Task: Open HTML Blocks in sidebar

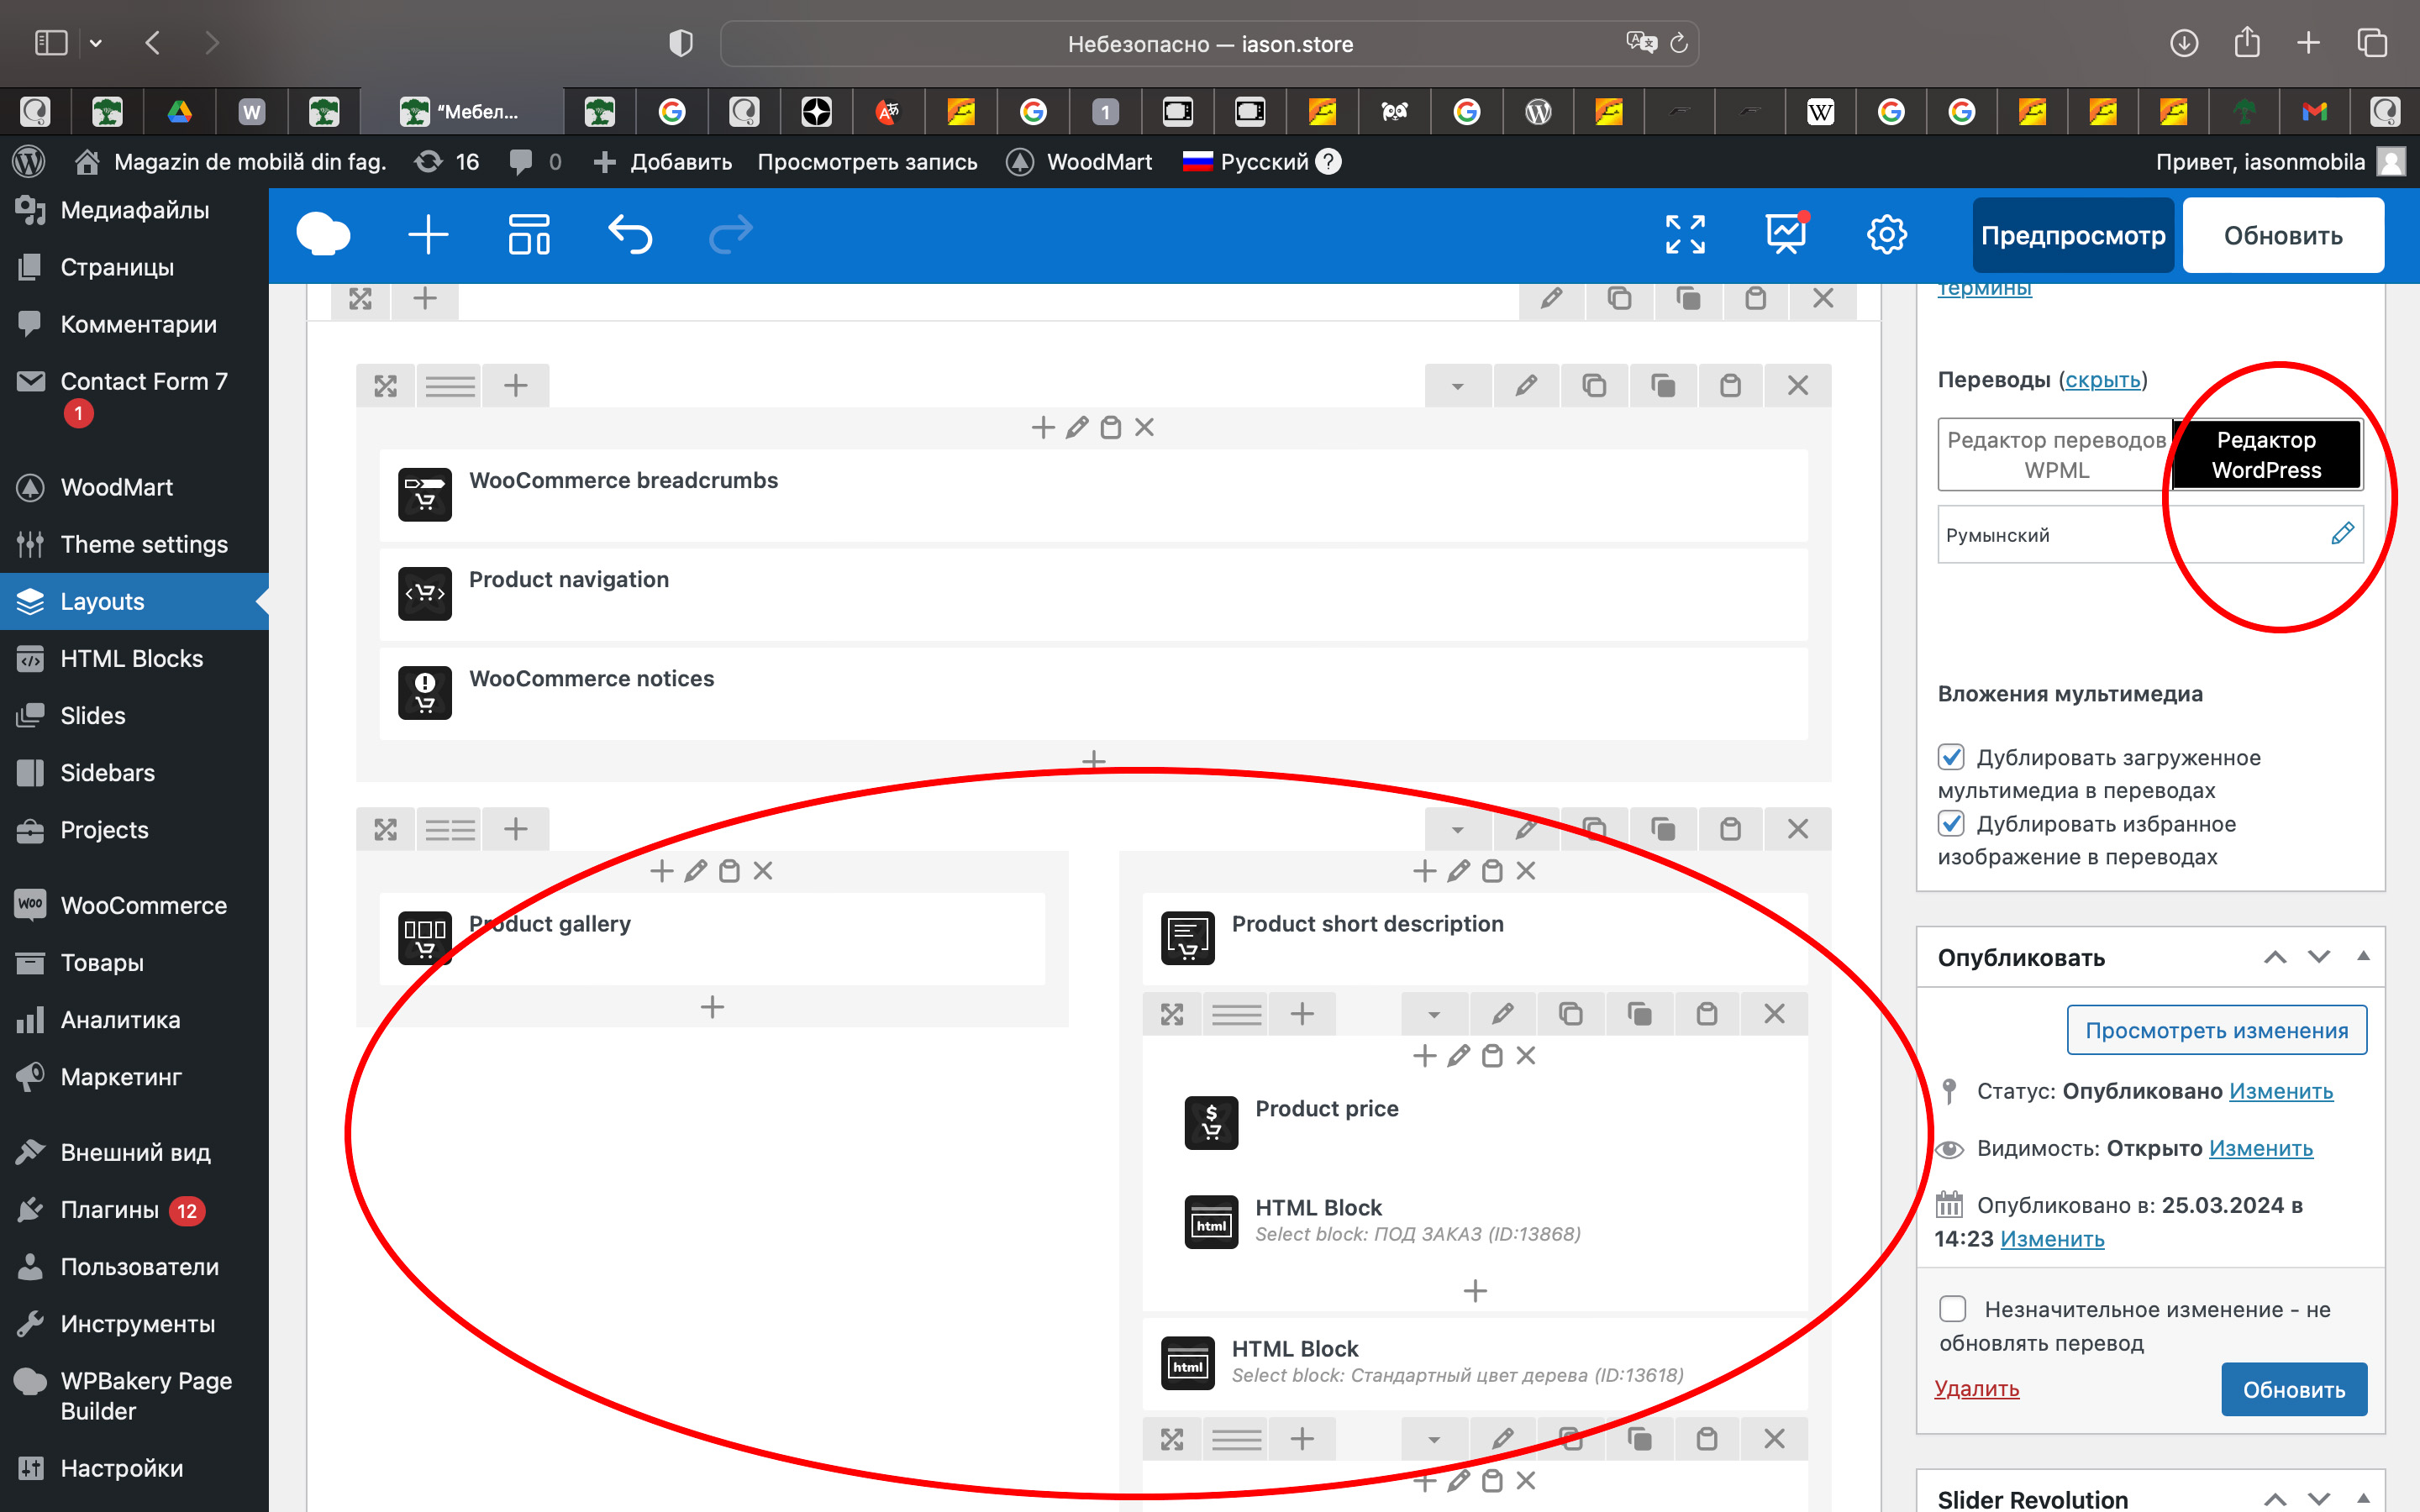Action: point(134,658)
